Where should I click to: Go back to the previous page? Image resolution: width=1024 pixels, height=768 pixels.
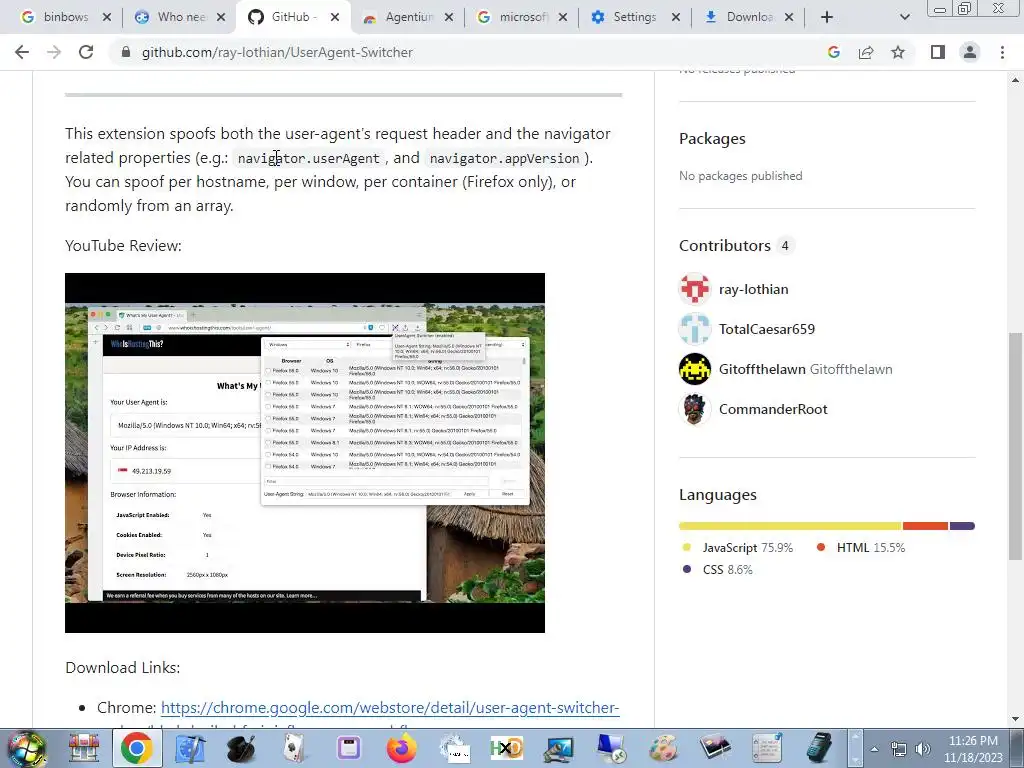22,52
